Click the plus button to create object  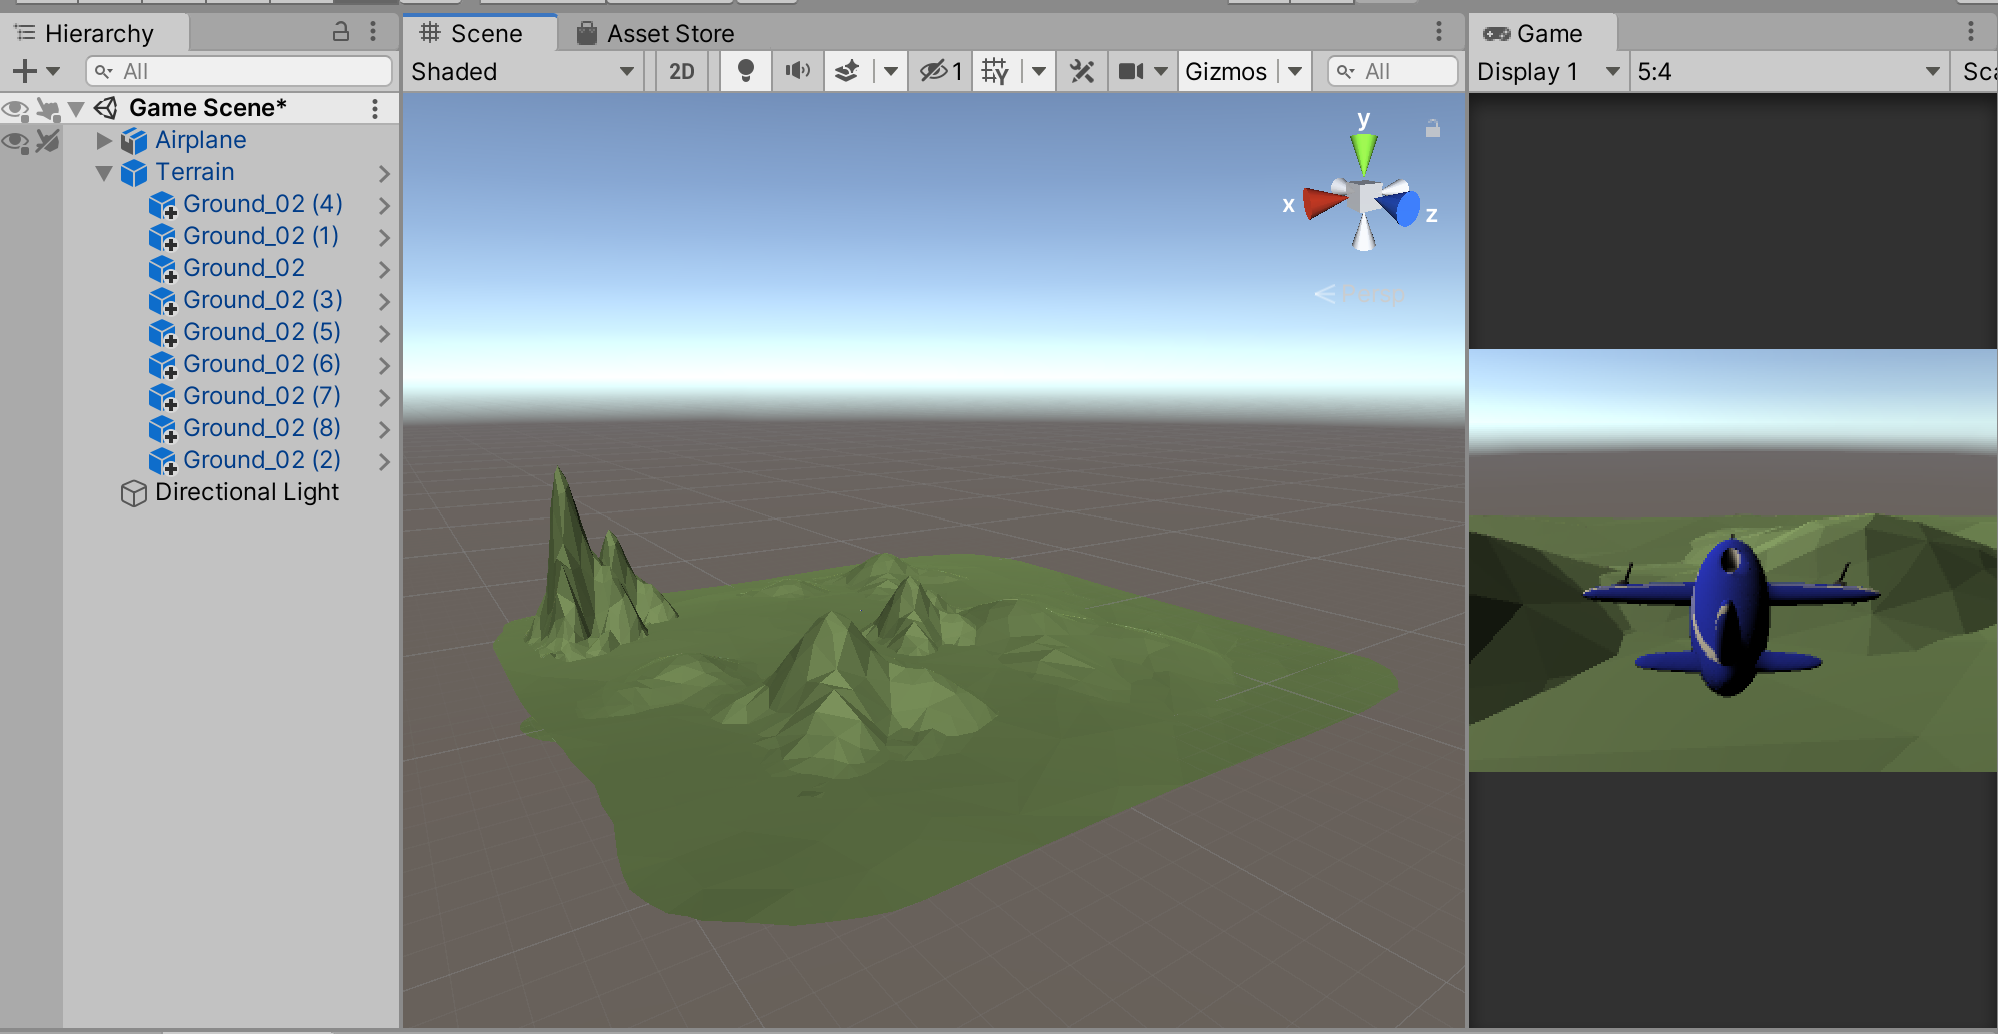click(25, 71)
